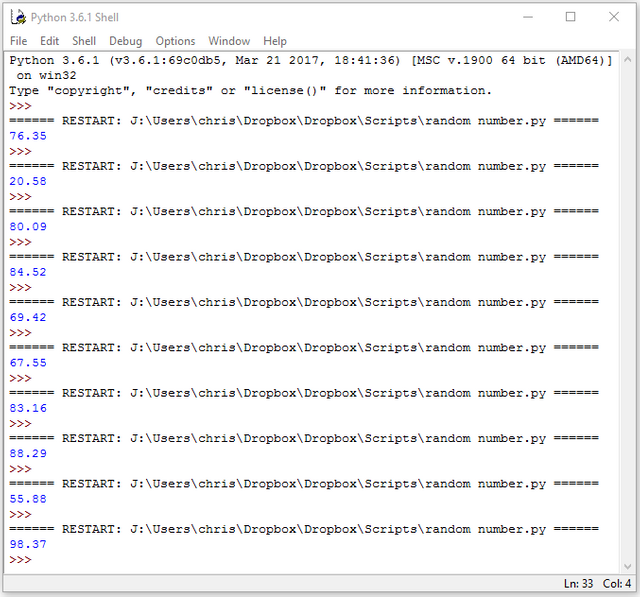Click the RESTART line above 98.37

pyautogui.click(x=304, y=529)
